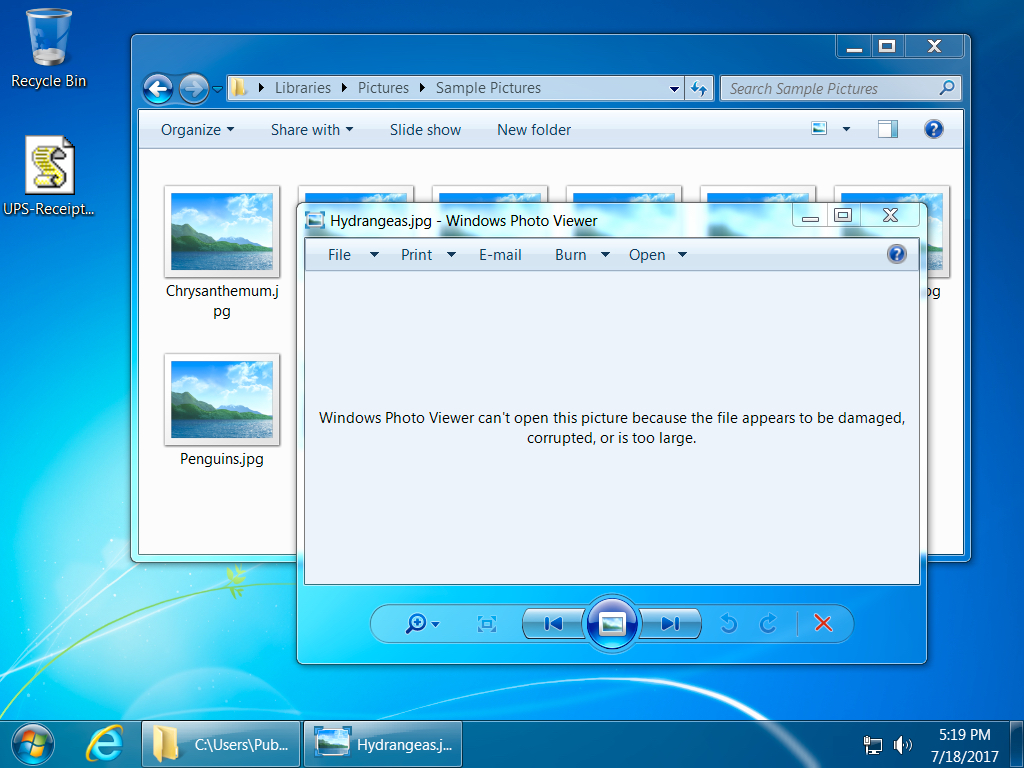The image size is (1024, 768).
Task: Click the actual size fit button
Action: pos(487,624)
